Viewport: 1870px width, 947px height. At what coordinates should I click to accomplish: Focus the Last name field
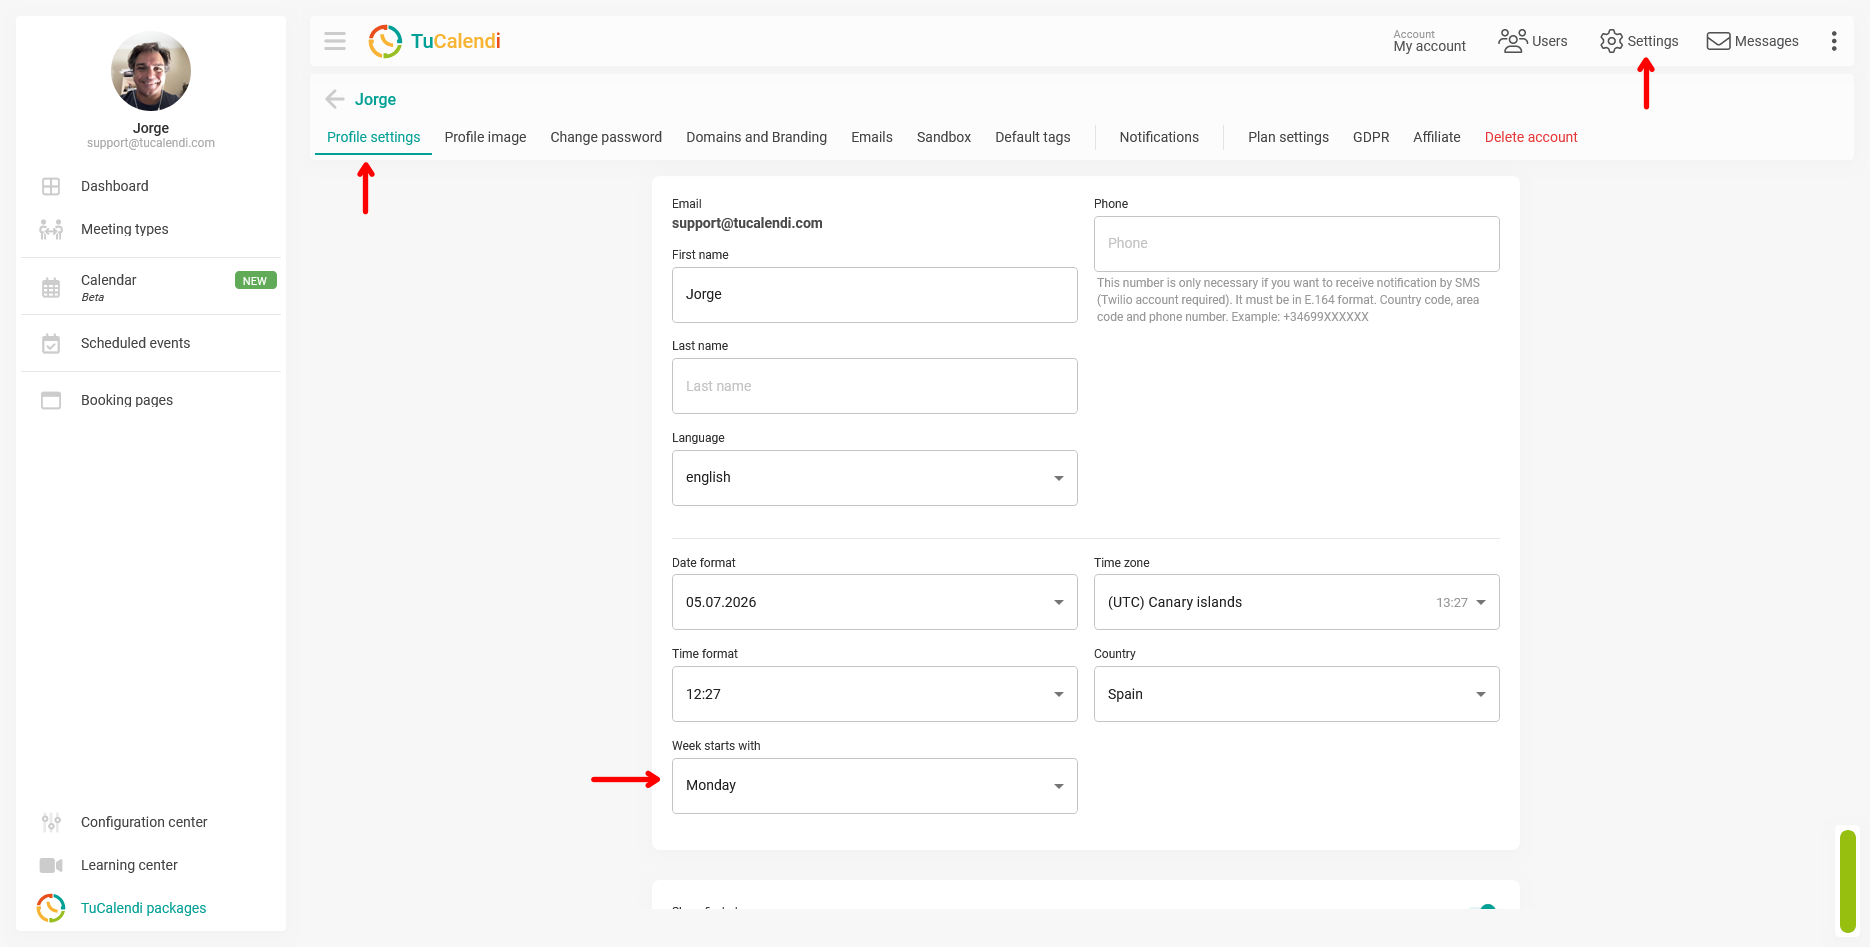pos(875,386)
